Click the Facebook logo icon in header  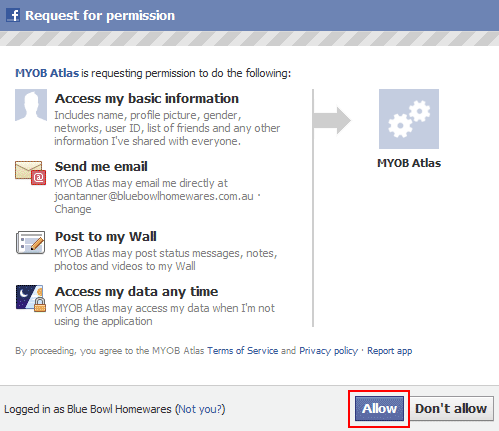coord(13,15)
